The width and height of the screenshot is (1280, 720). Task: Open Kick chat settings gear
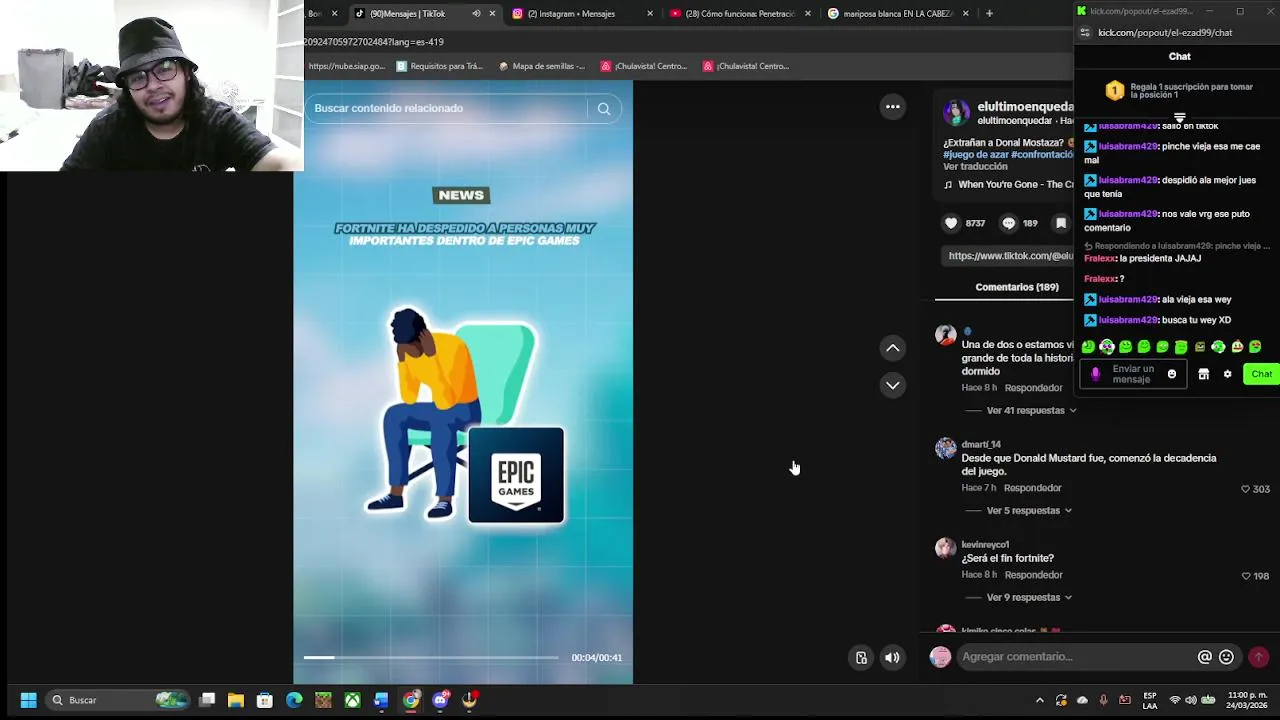click(x=1227, y=374)
